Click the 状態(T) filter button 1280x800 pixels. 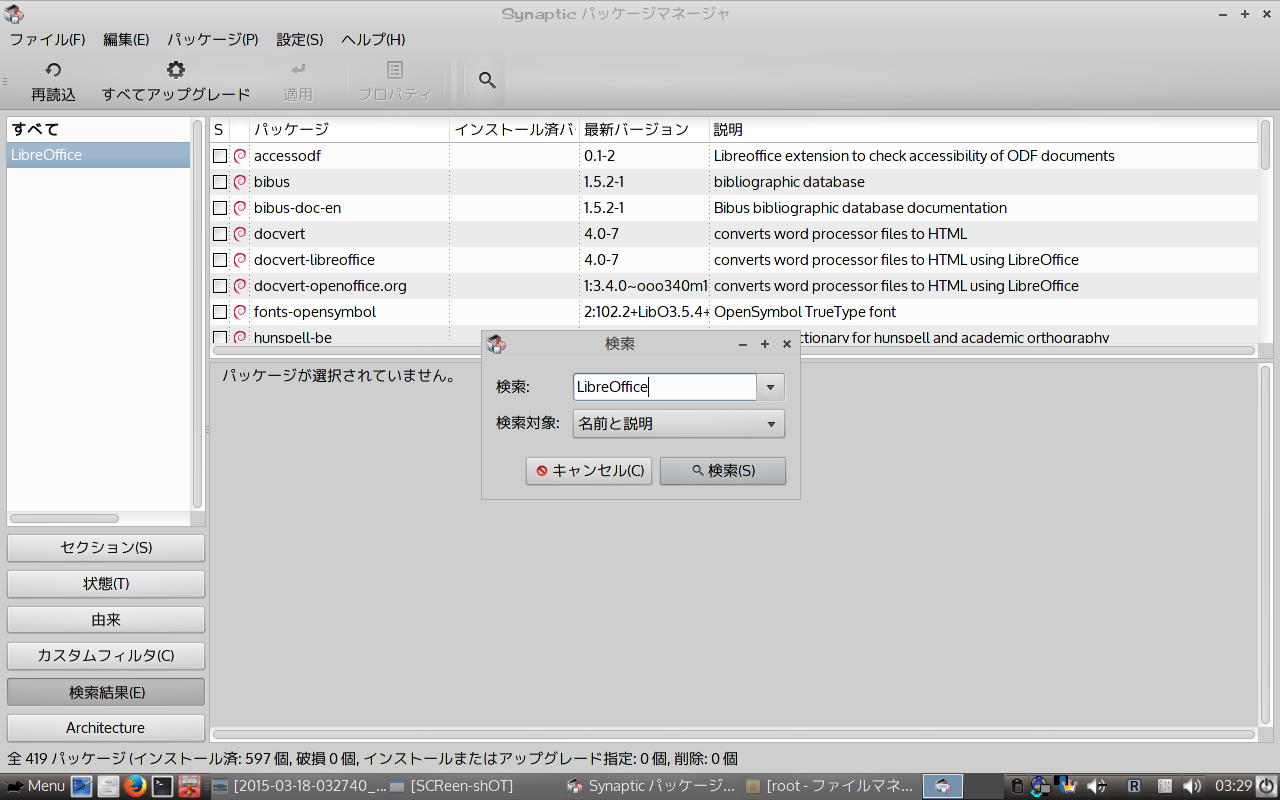click(106, 584)
